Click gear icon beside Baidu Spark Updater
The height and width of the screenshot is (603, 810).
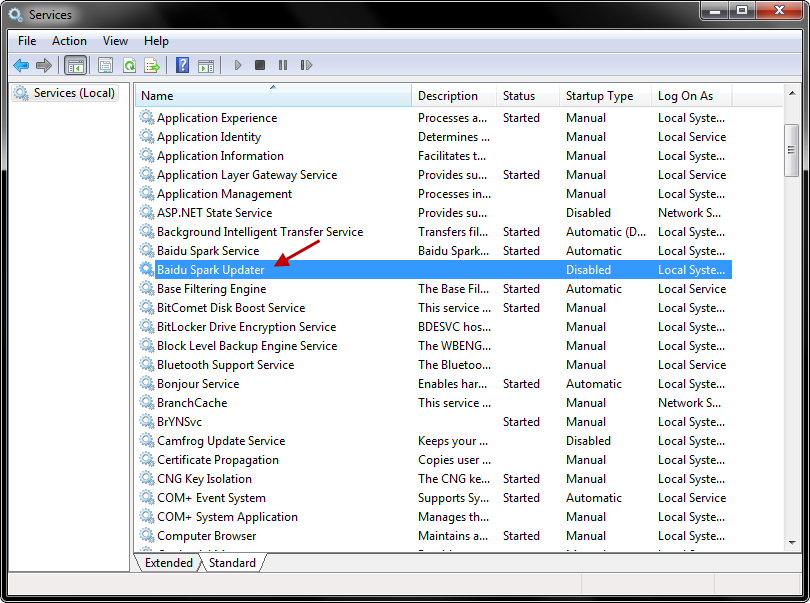pos(147,269)
